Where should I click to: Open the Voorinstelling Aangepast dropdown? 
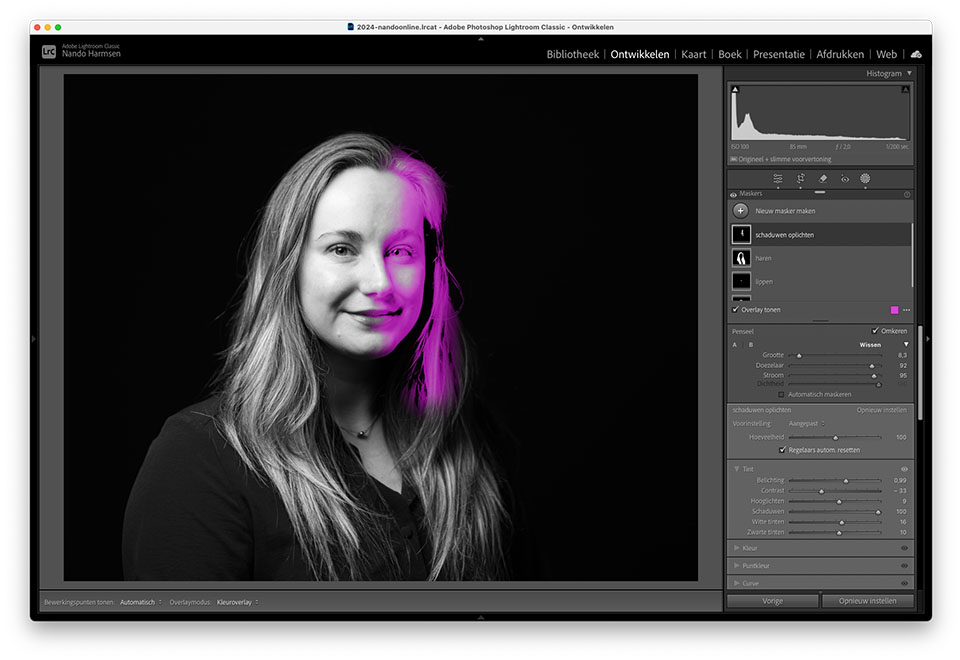pos(806,423)
